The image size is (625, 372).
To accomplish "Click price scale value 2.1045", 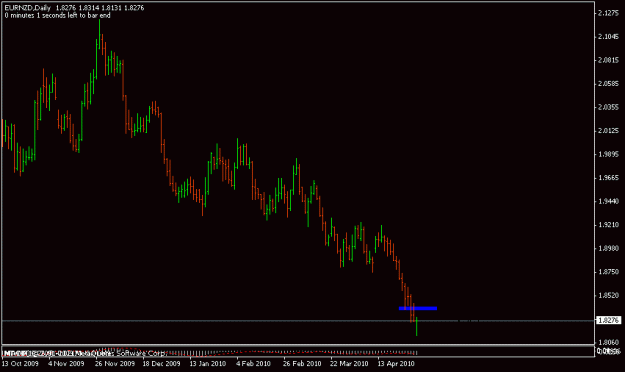I will [x=608, y=37].
